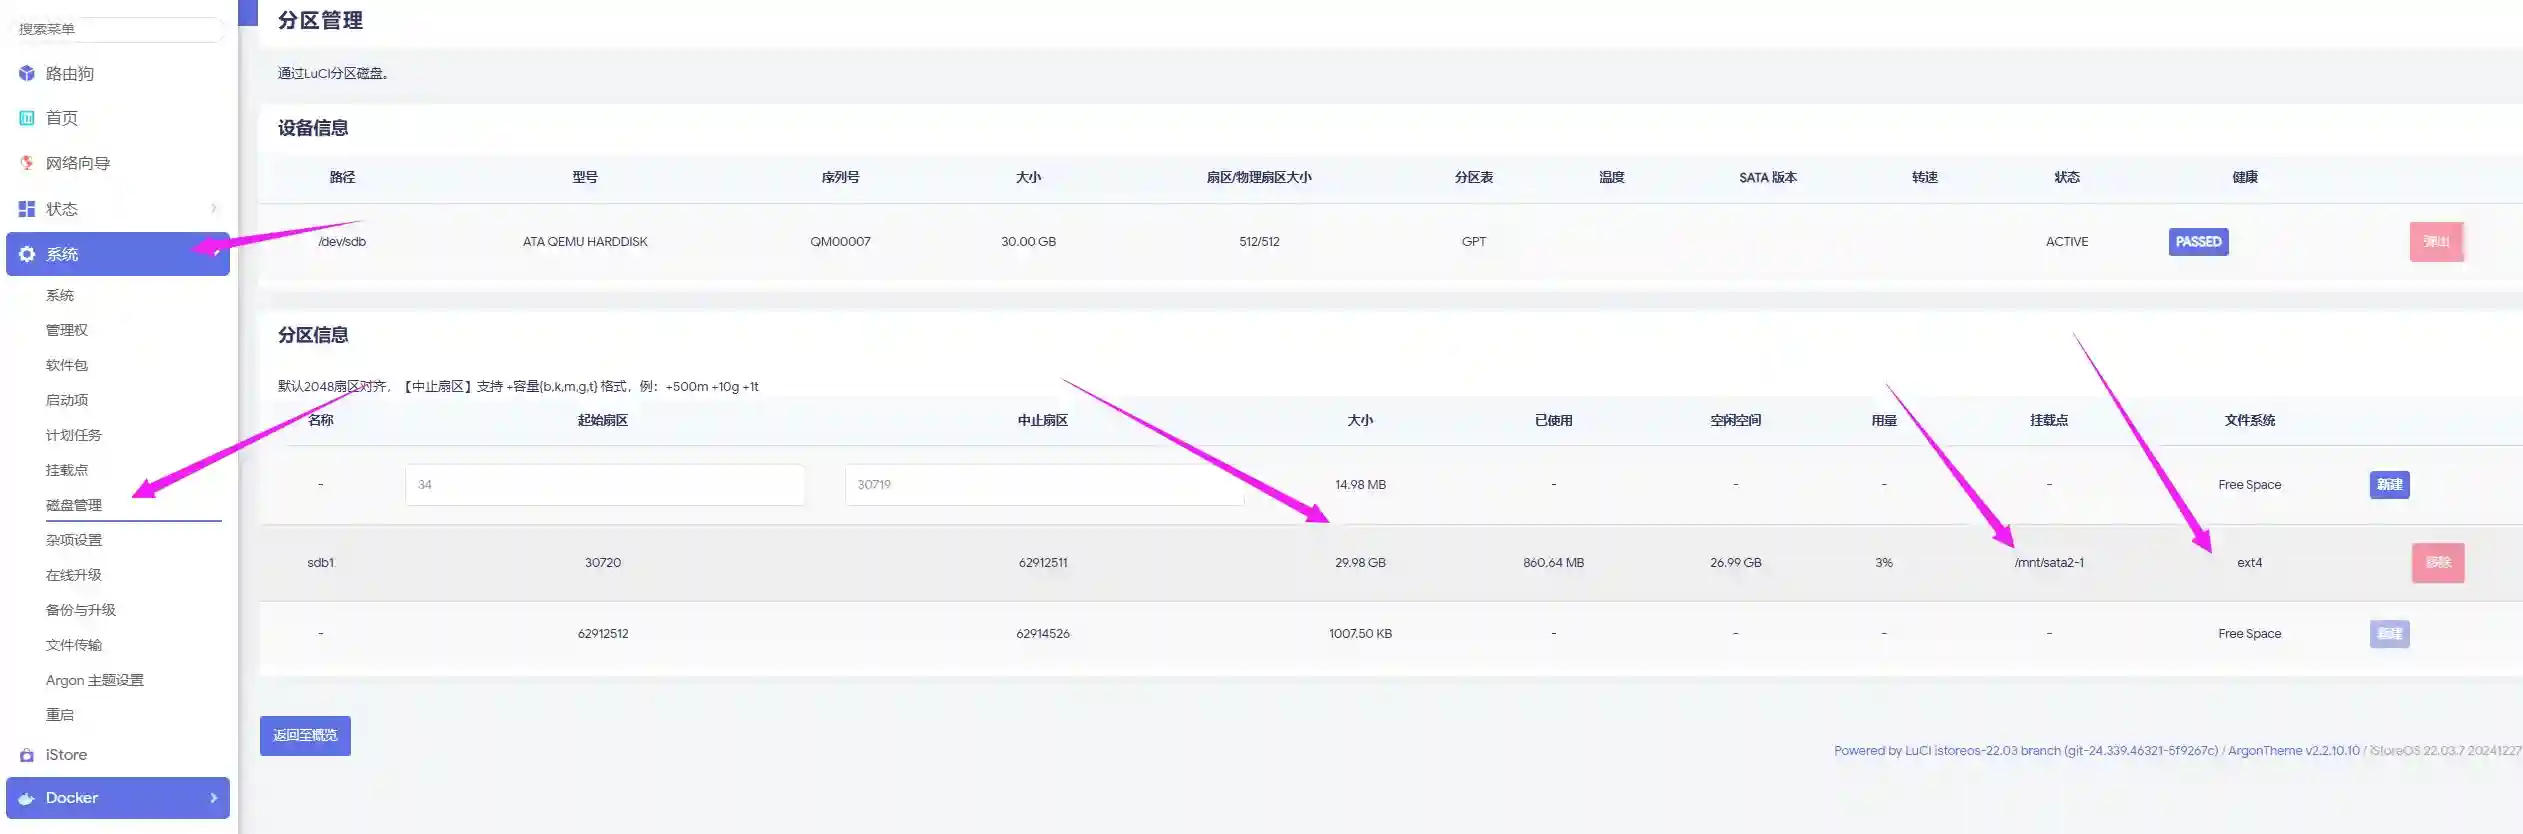
Task: Click the 网络向导 icon
Action: (27, 163)
